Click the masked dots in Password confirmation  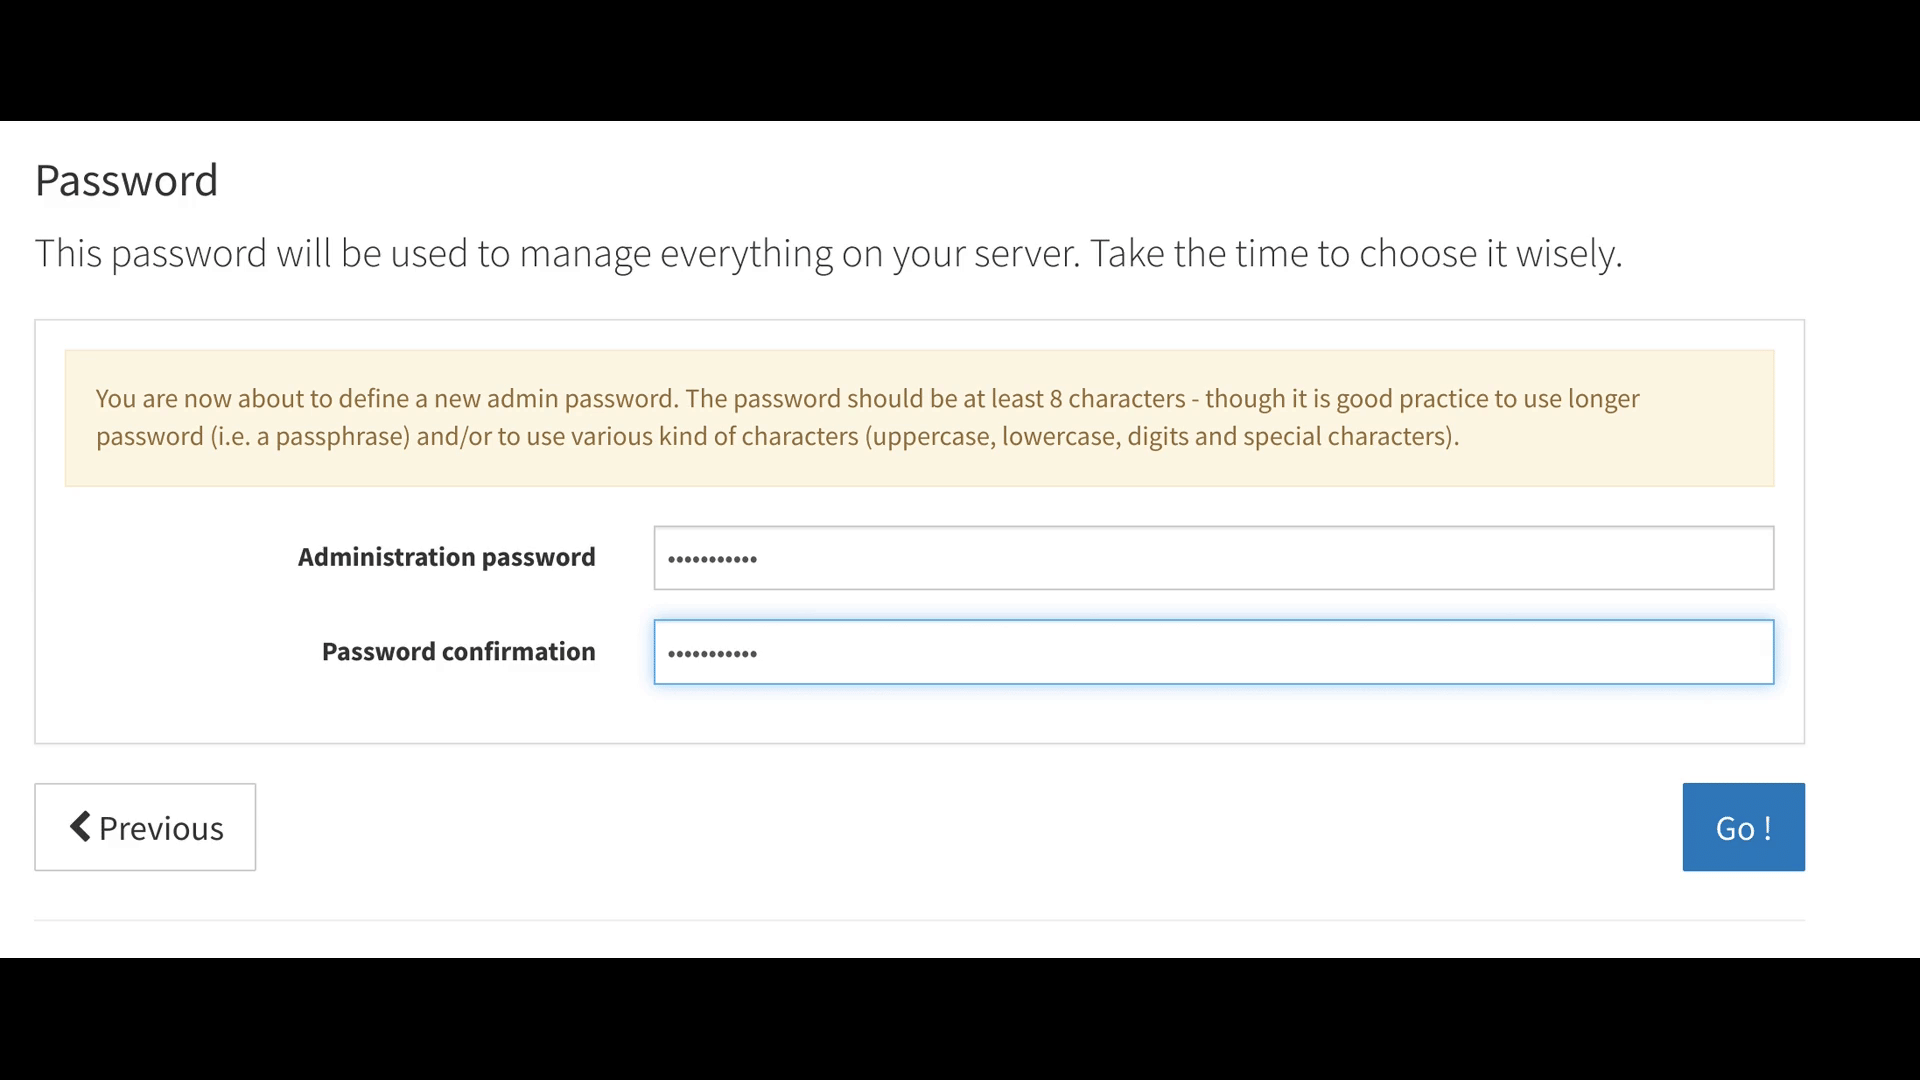(712, 654)
